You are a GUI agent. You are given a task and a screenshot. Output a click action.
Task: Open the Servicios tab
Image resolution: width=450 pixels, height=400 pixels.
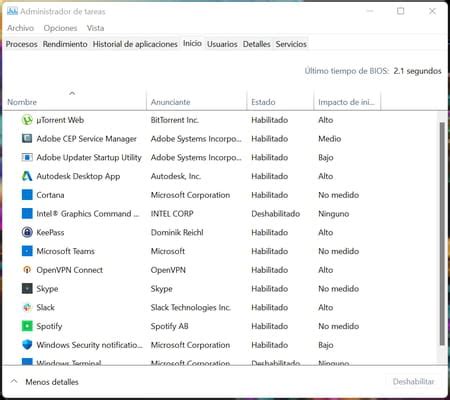click(291, 44)
